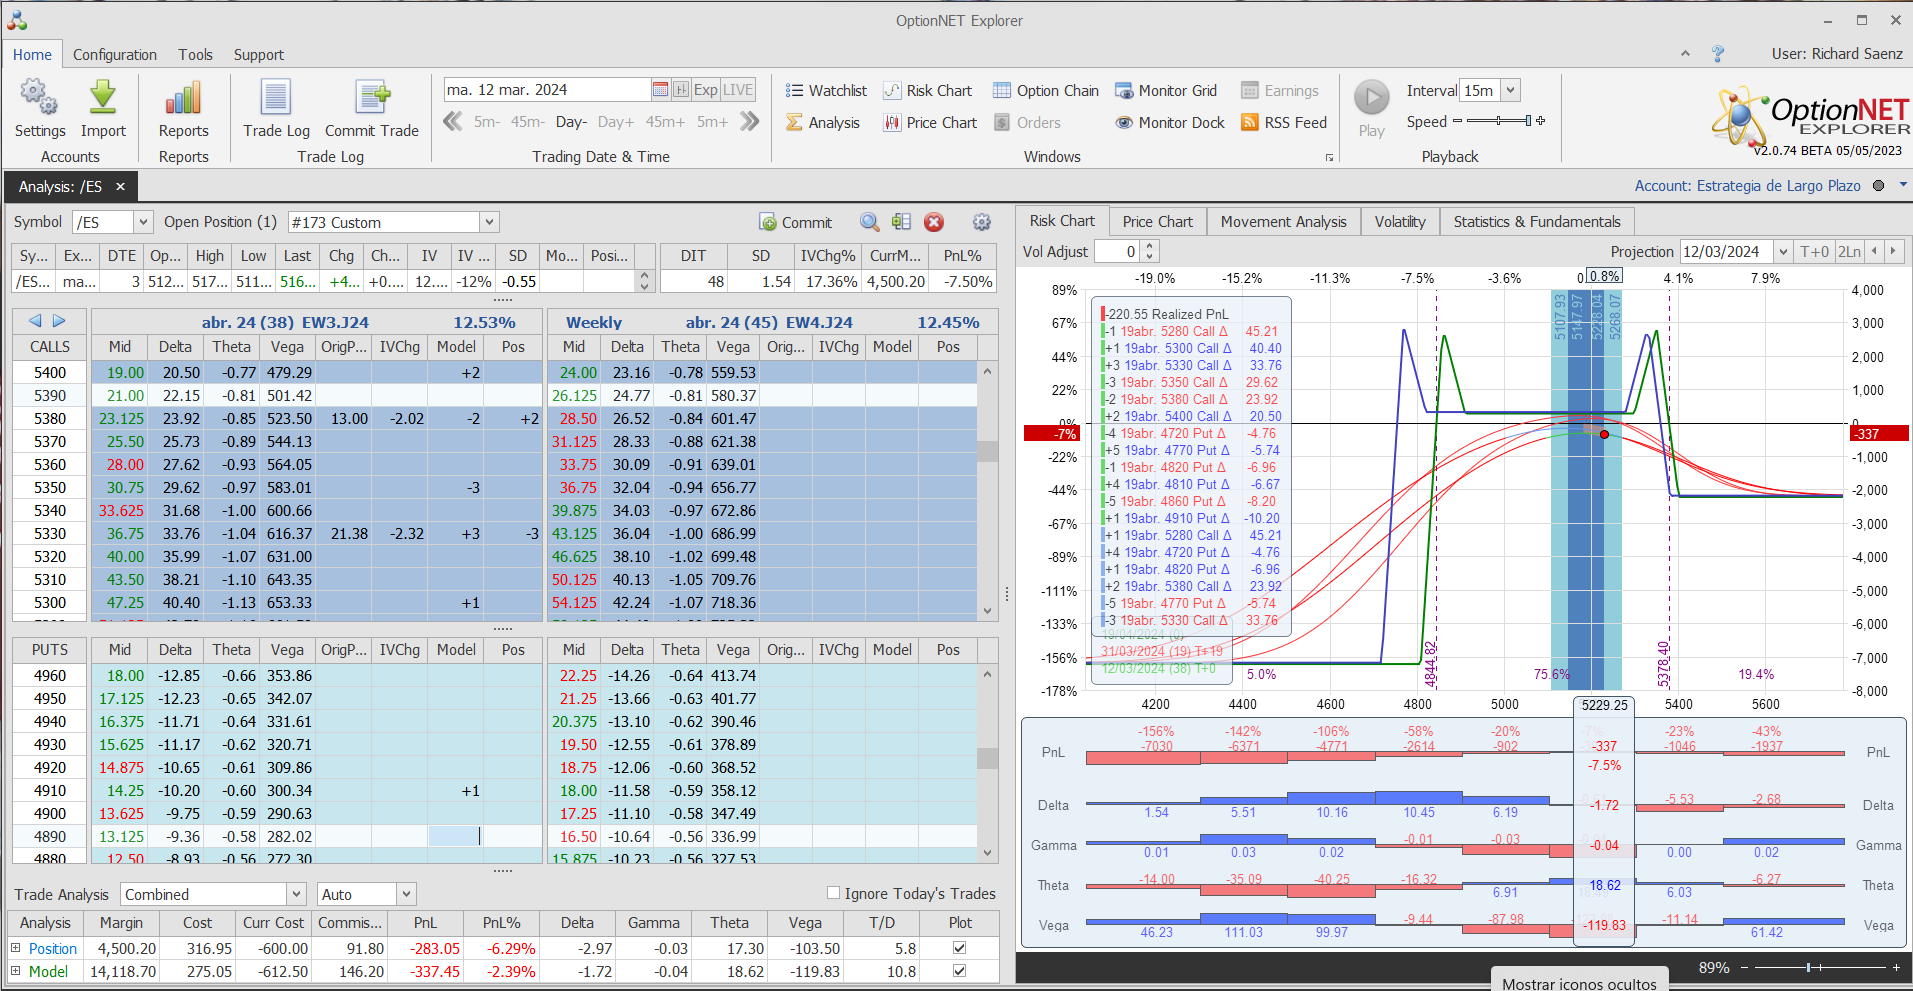Click the green table icon beside the magnifier

pyautogui.click(x=902, y=222)
